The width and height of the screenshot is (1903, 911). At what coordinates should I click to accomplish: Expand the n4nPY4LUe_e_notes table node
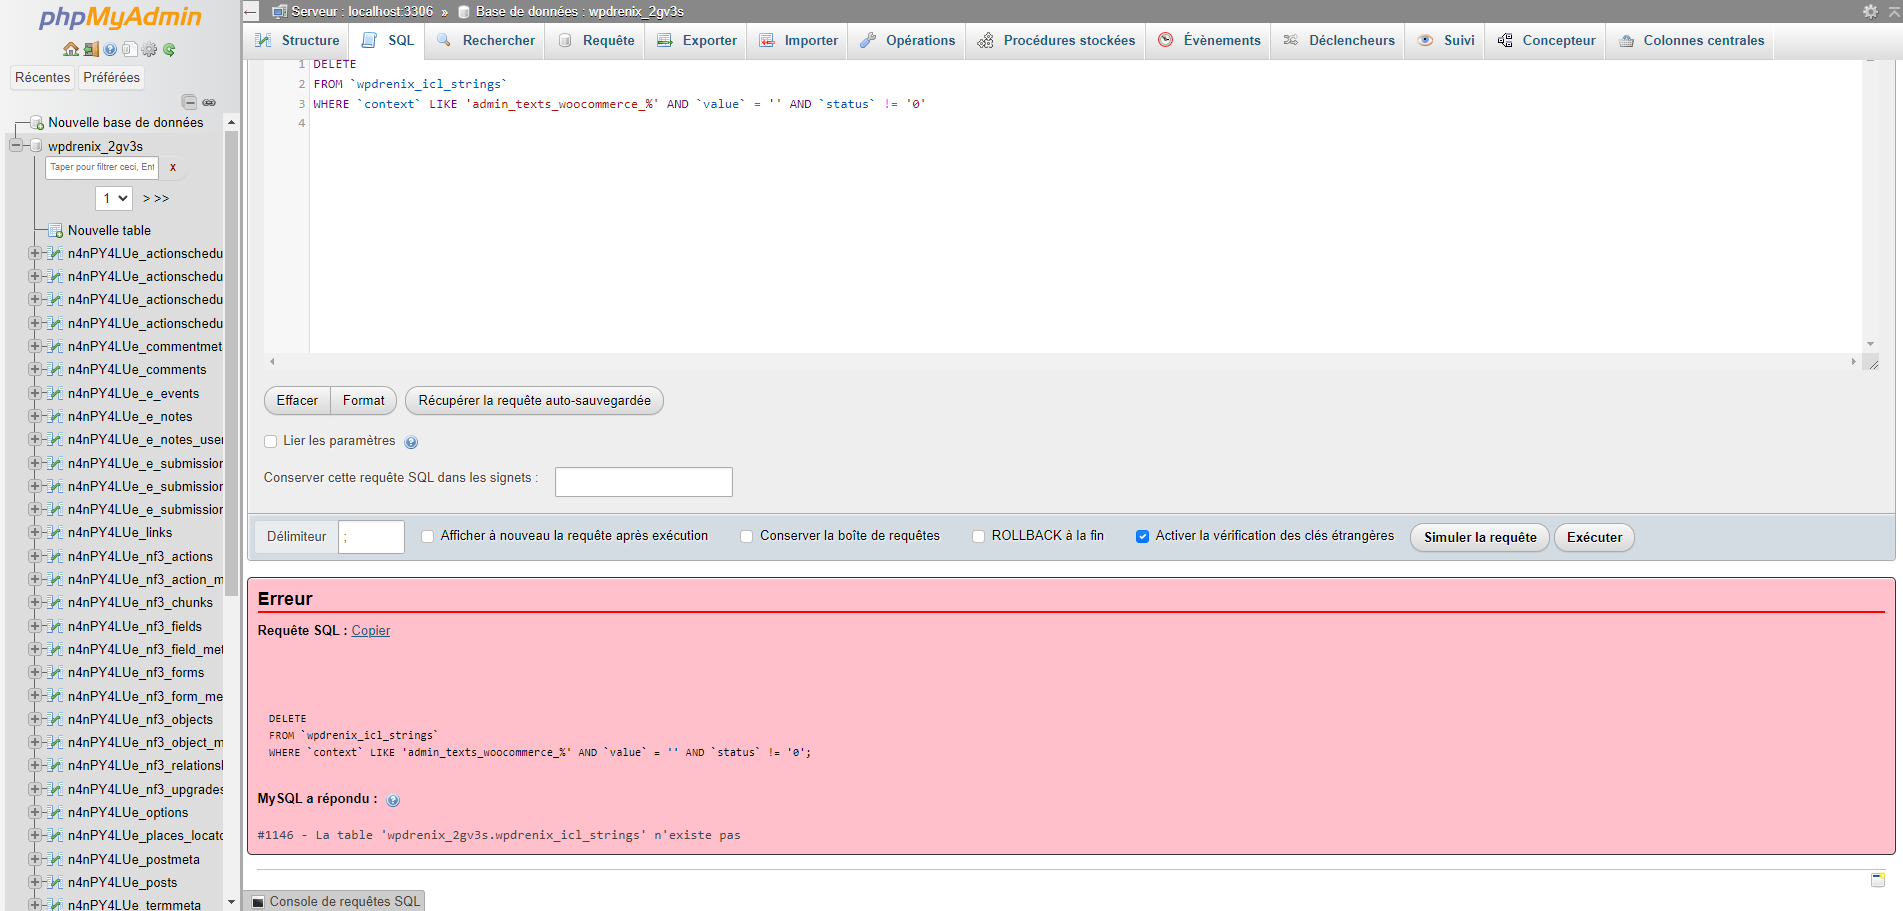pos(35,416)
